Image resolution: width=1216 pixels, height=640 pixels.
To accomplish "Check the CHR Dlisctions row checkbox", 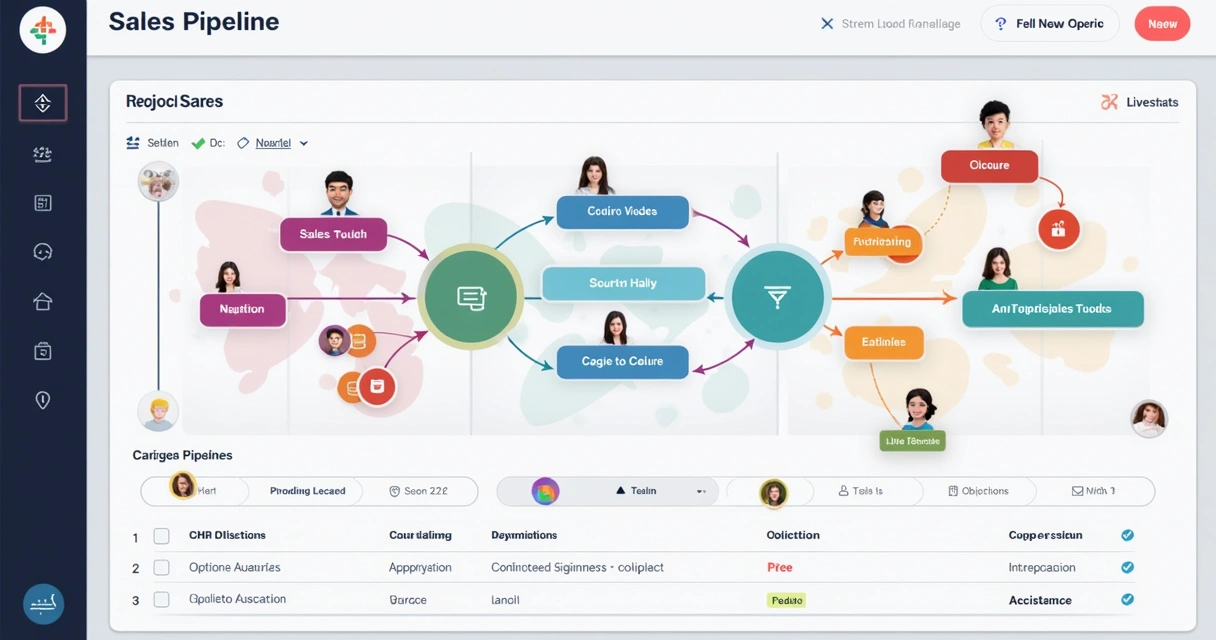I will pyautogui.click(x=161, y=536).
